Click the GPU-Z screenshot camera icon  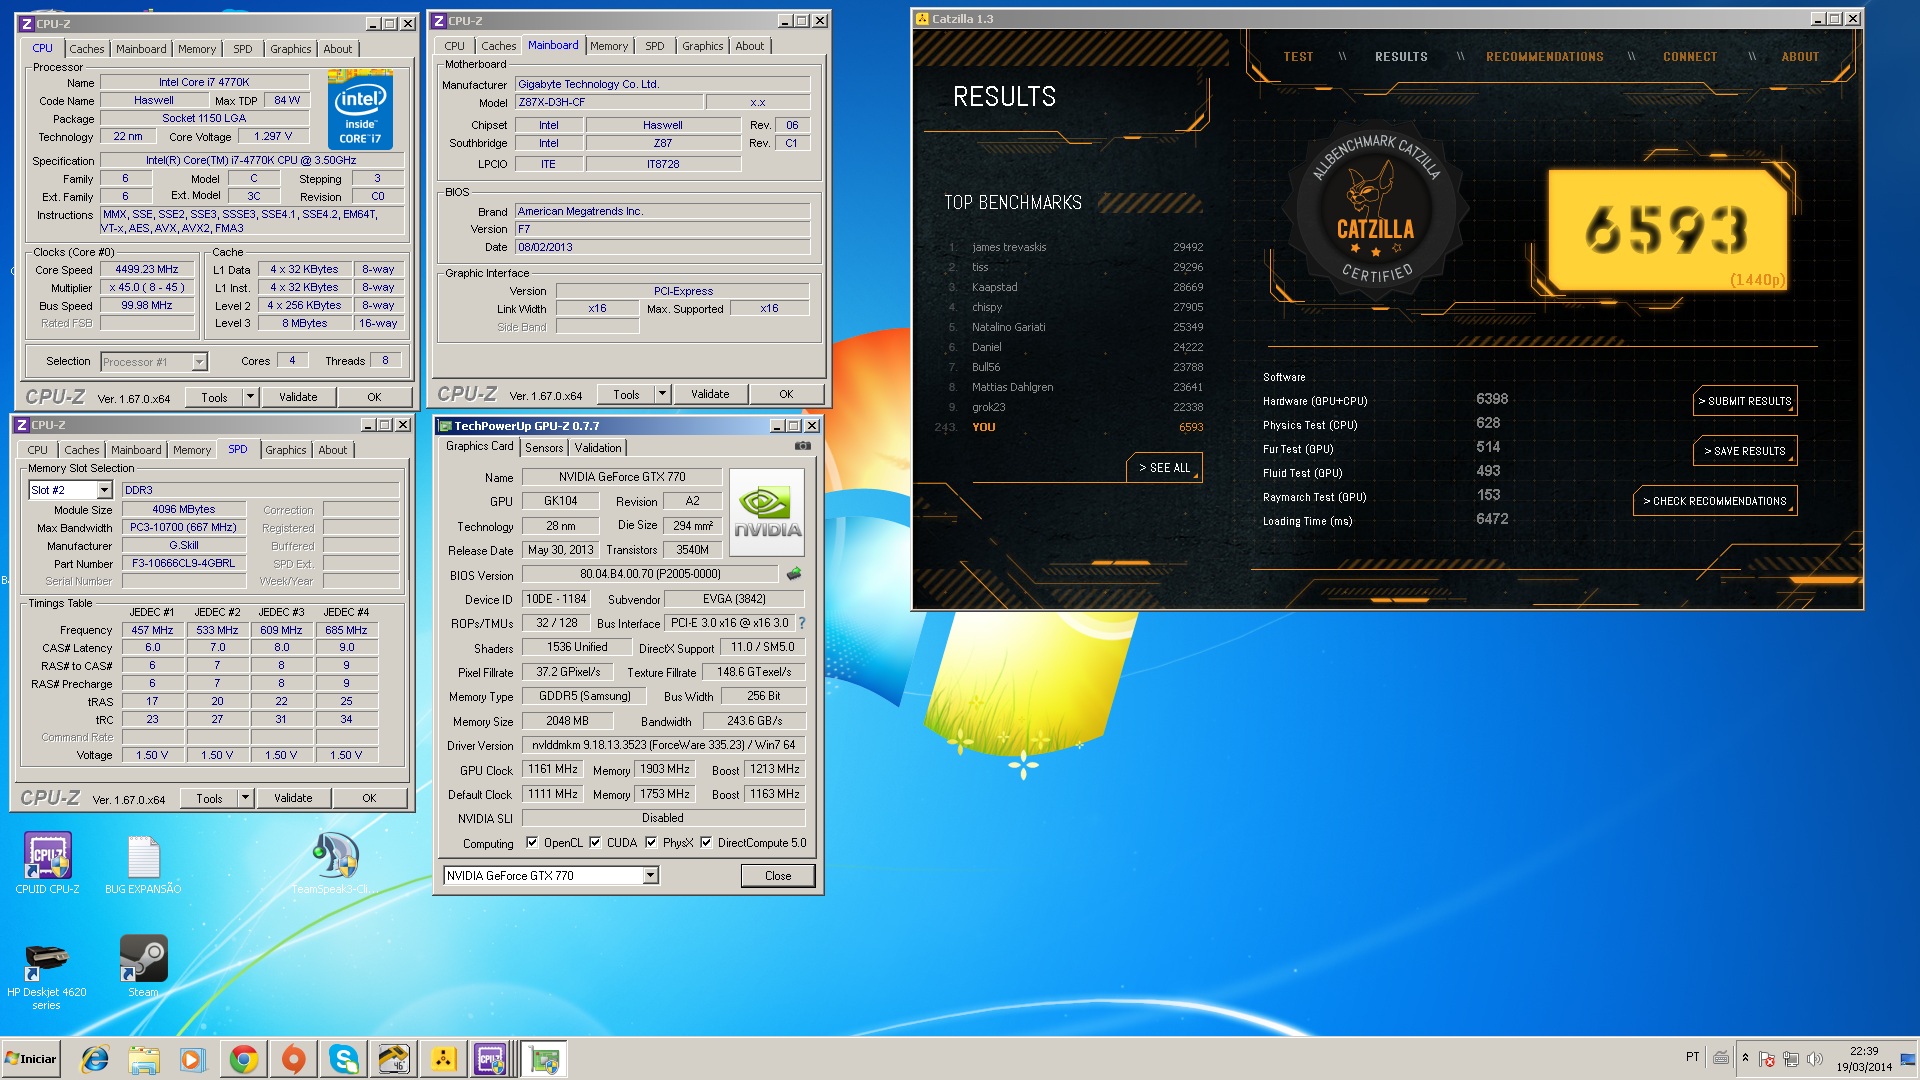point(802,446)
